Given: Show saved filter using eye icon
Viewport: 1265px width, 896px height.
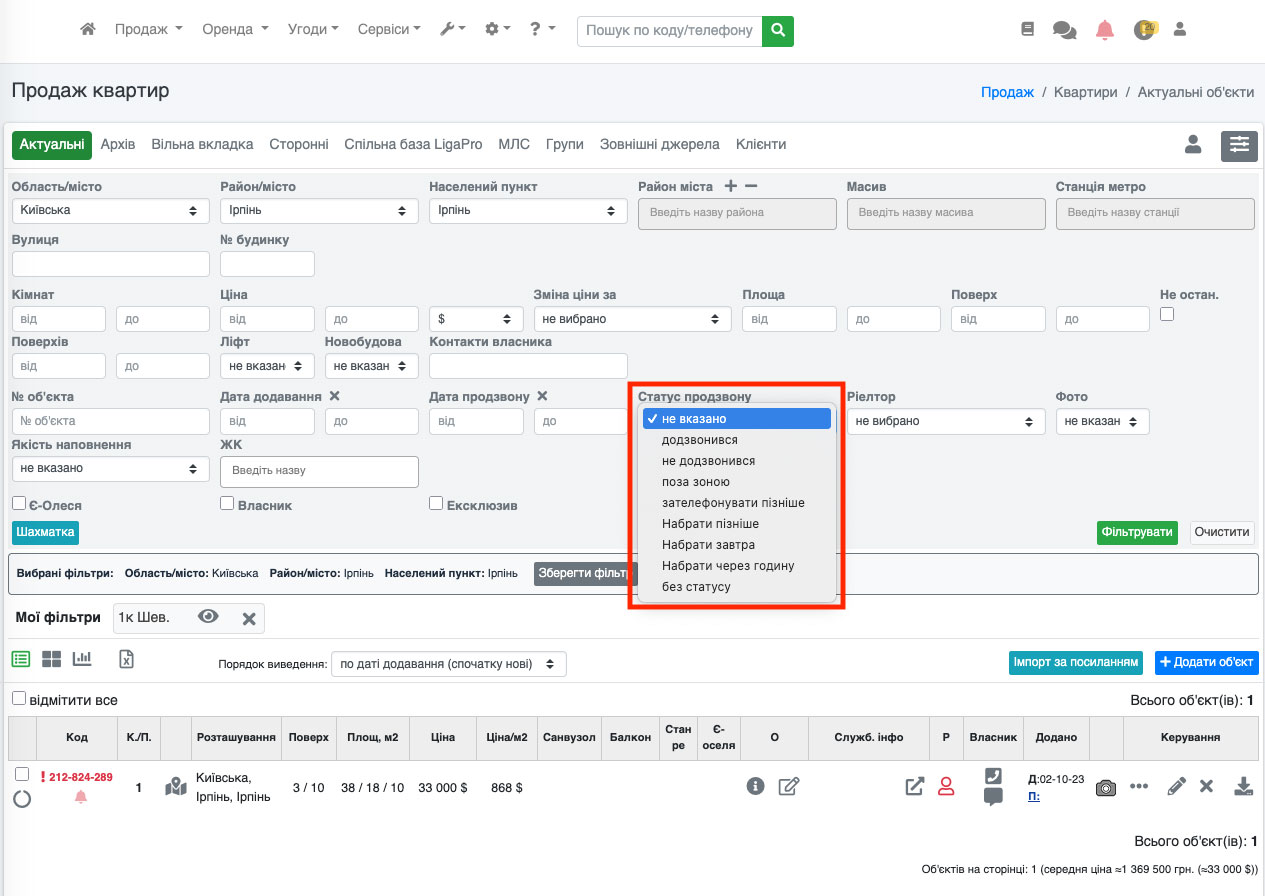Looking at the screenshot, I should 208,617.
